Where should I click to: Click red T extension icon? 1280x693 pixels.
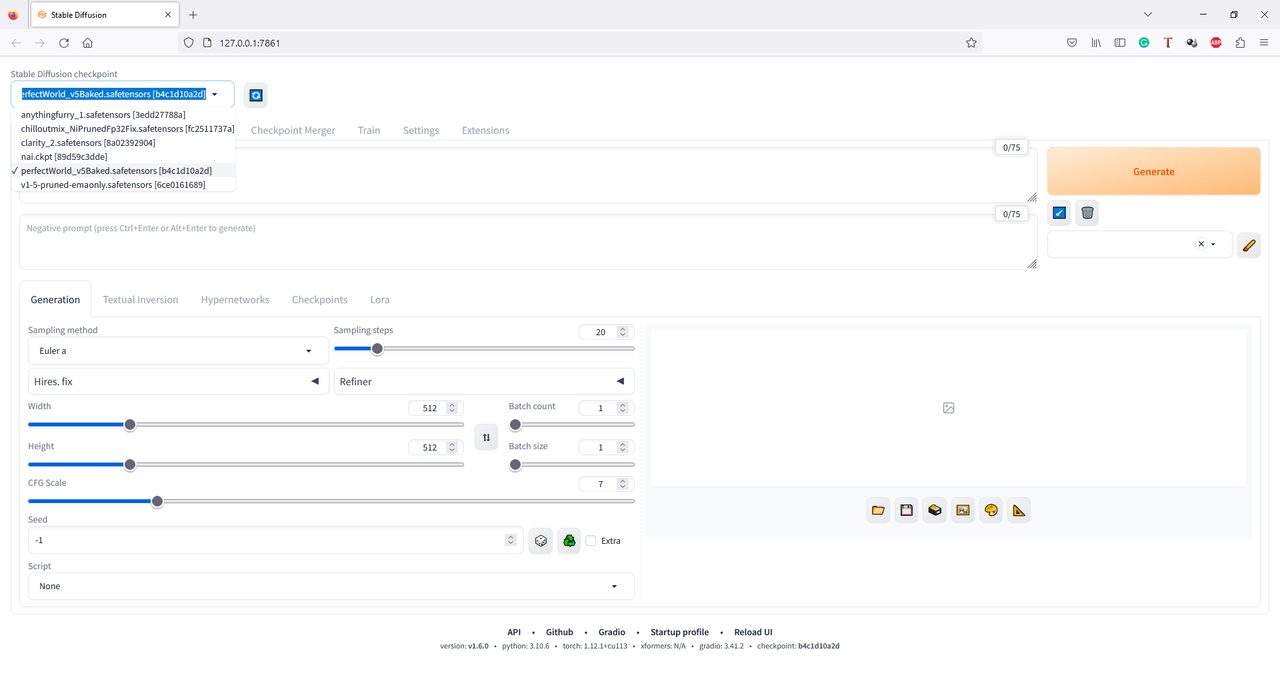tap(1168, 43)
